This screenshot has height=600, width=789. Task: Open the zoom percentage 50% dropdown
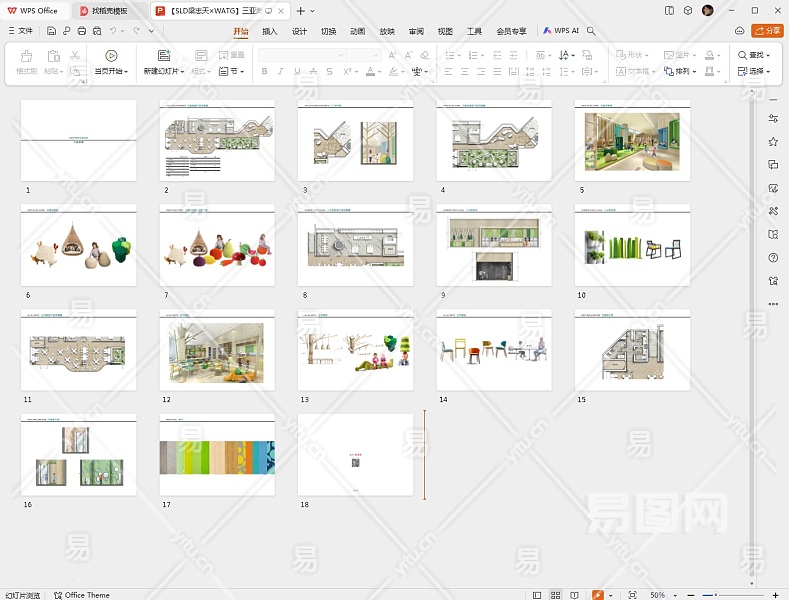coord(662,595)
